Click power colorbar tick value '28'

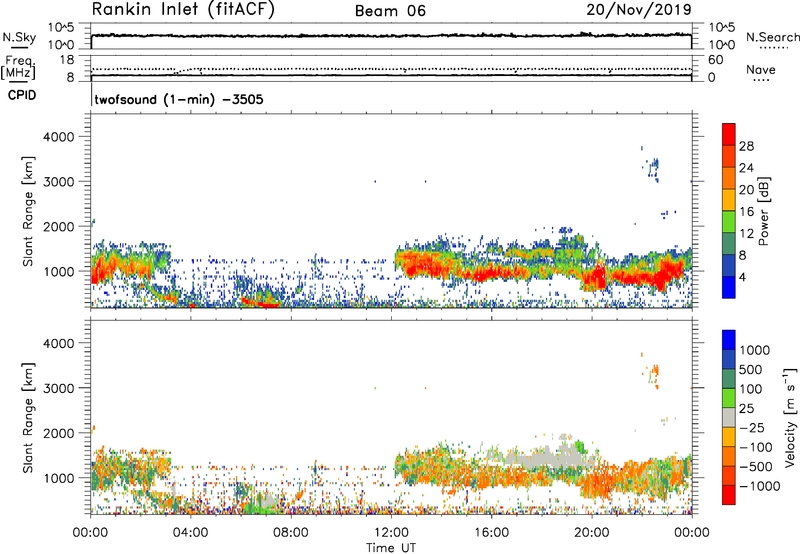[x=746, y=146]
